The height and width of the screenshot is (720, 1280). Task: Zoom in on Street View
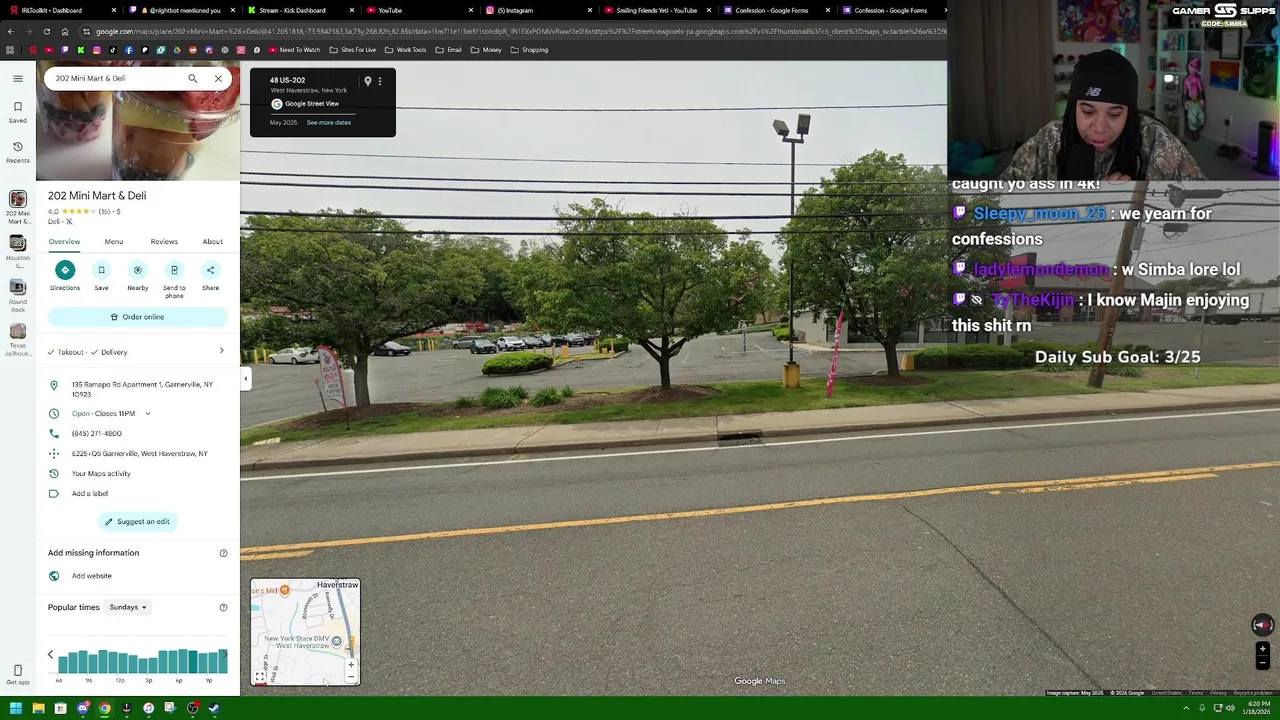pos(1262,649)
